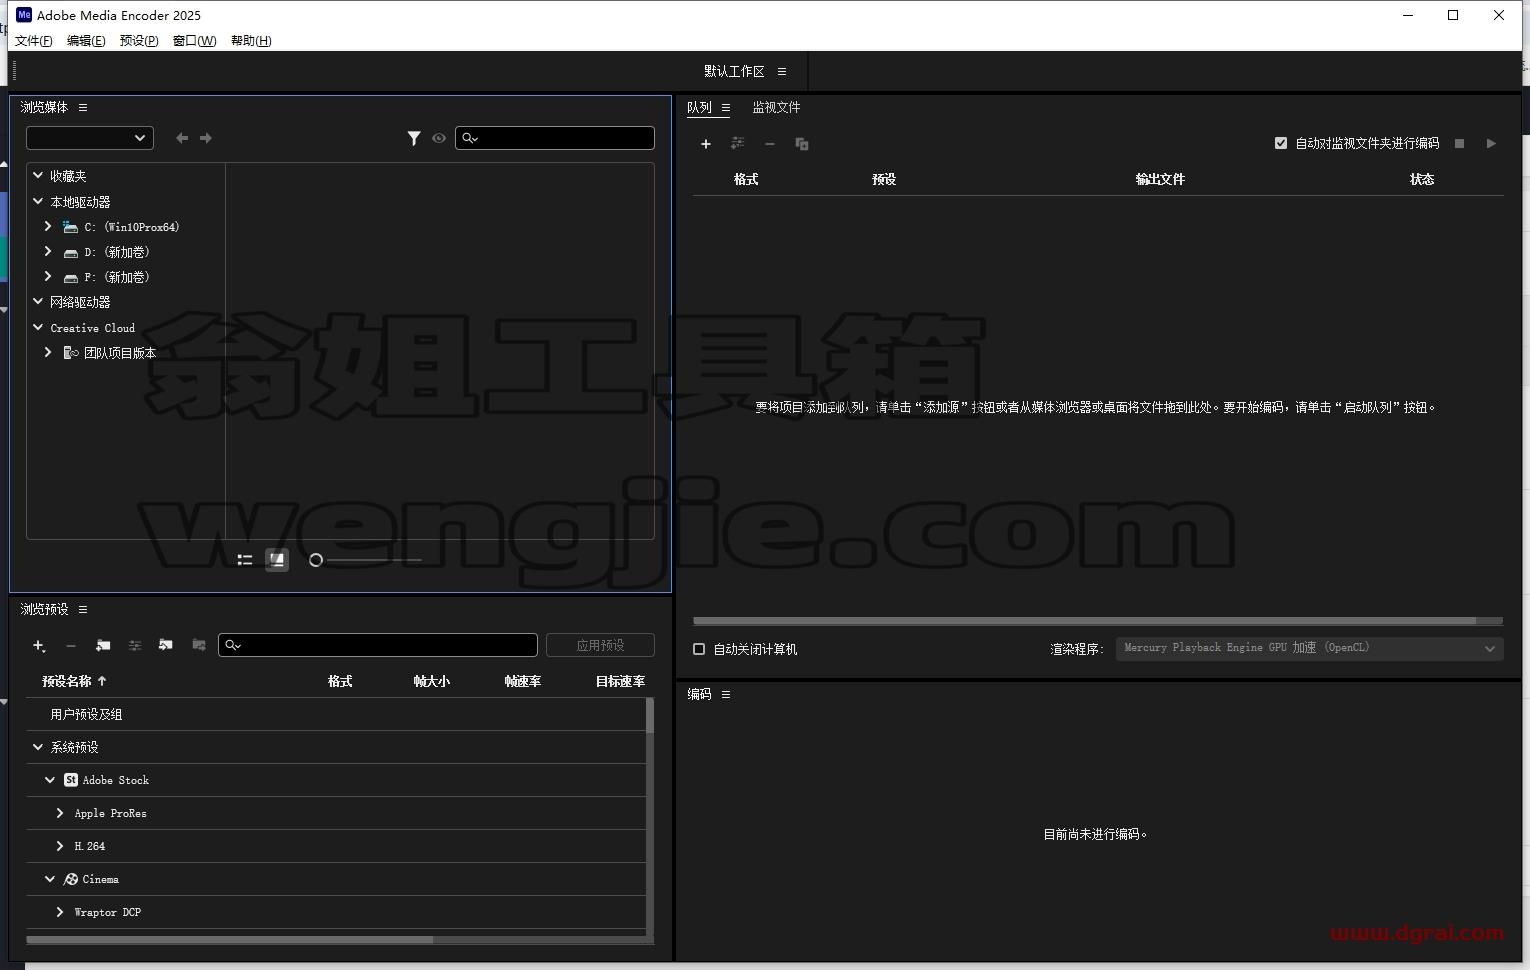The width and height of the screenshot is (1530, 970).
Task: Click the Start Queue play button
Action: 1491,144
